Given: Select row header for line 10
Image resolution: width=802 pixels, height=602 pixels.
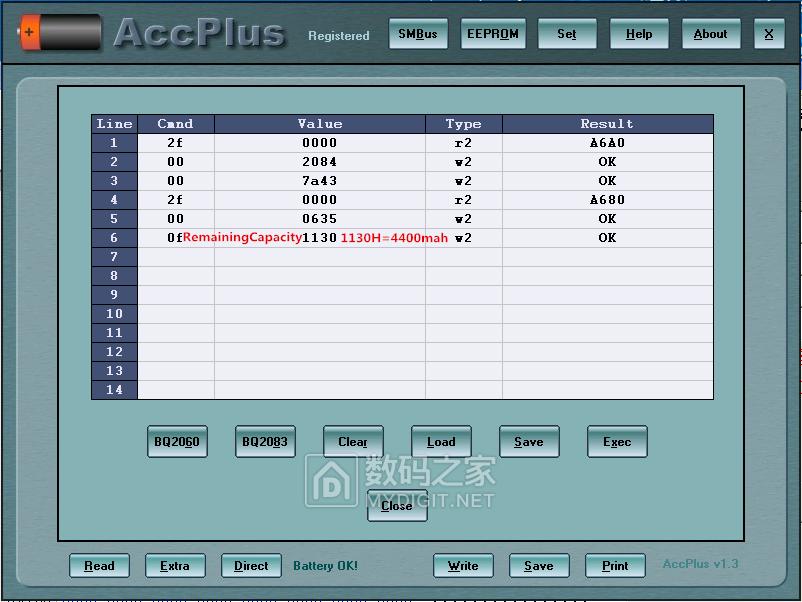Looking at the screenshot, I should tap(115, 314).
